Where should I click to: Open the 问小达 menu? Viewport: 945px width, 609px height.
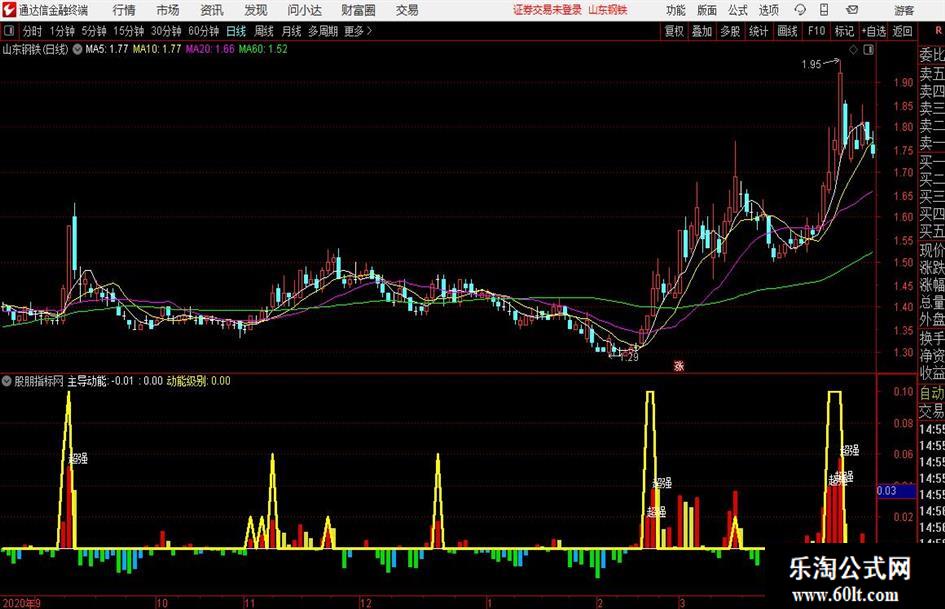coord(304,10)
